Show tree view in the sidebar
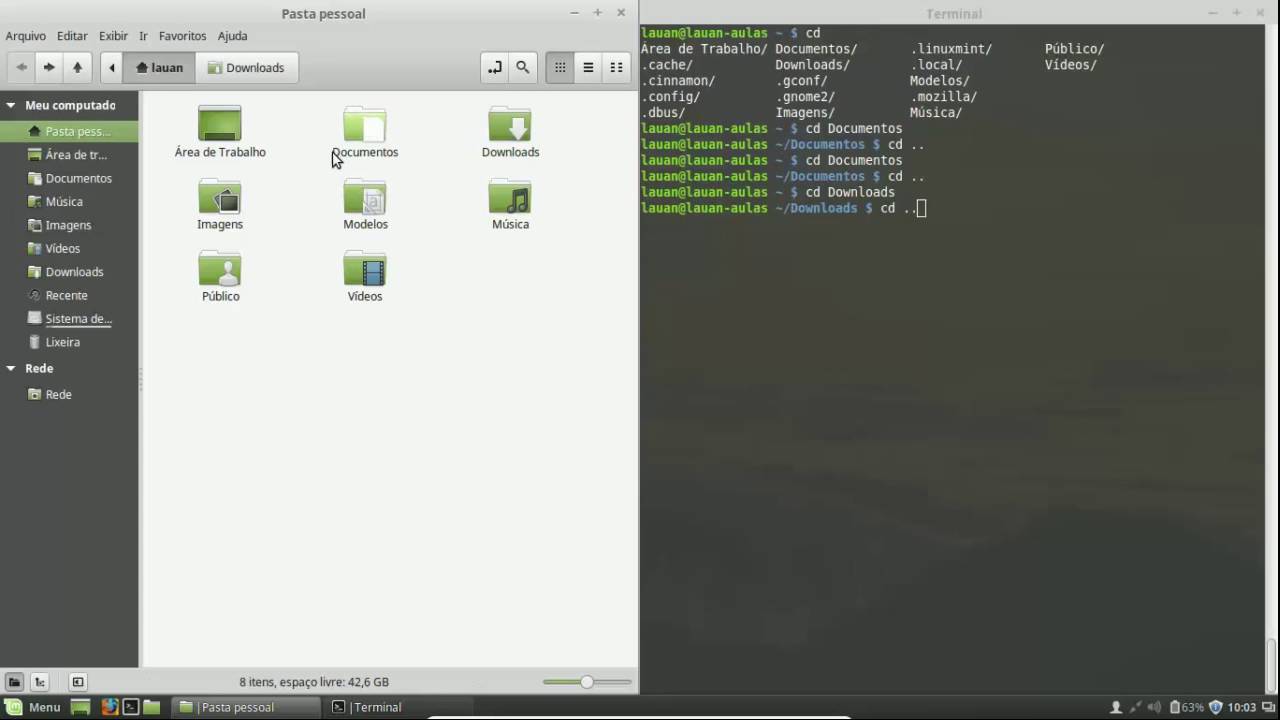1280x720 pixels. tap(40, 682)
